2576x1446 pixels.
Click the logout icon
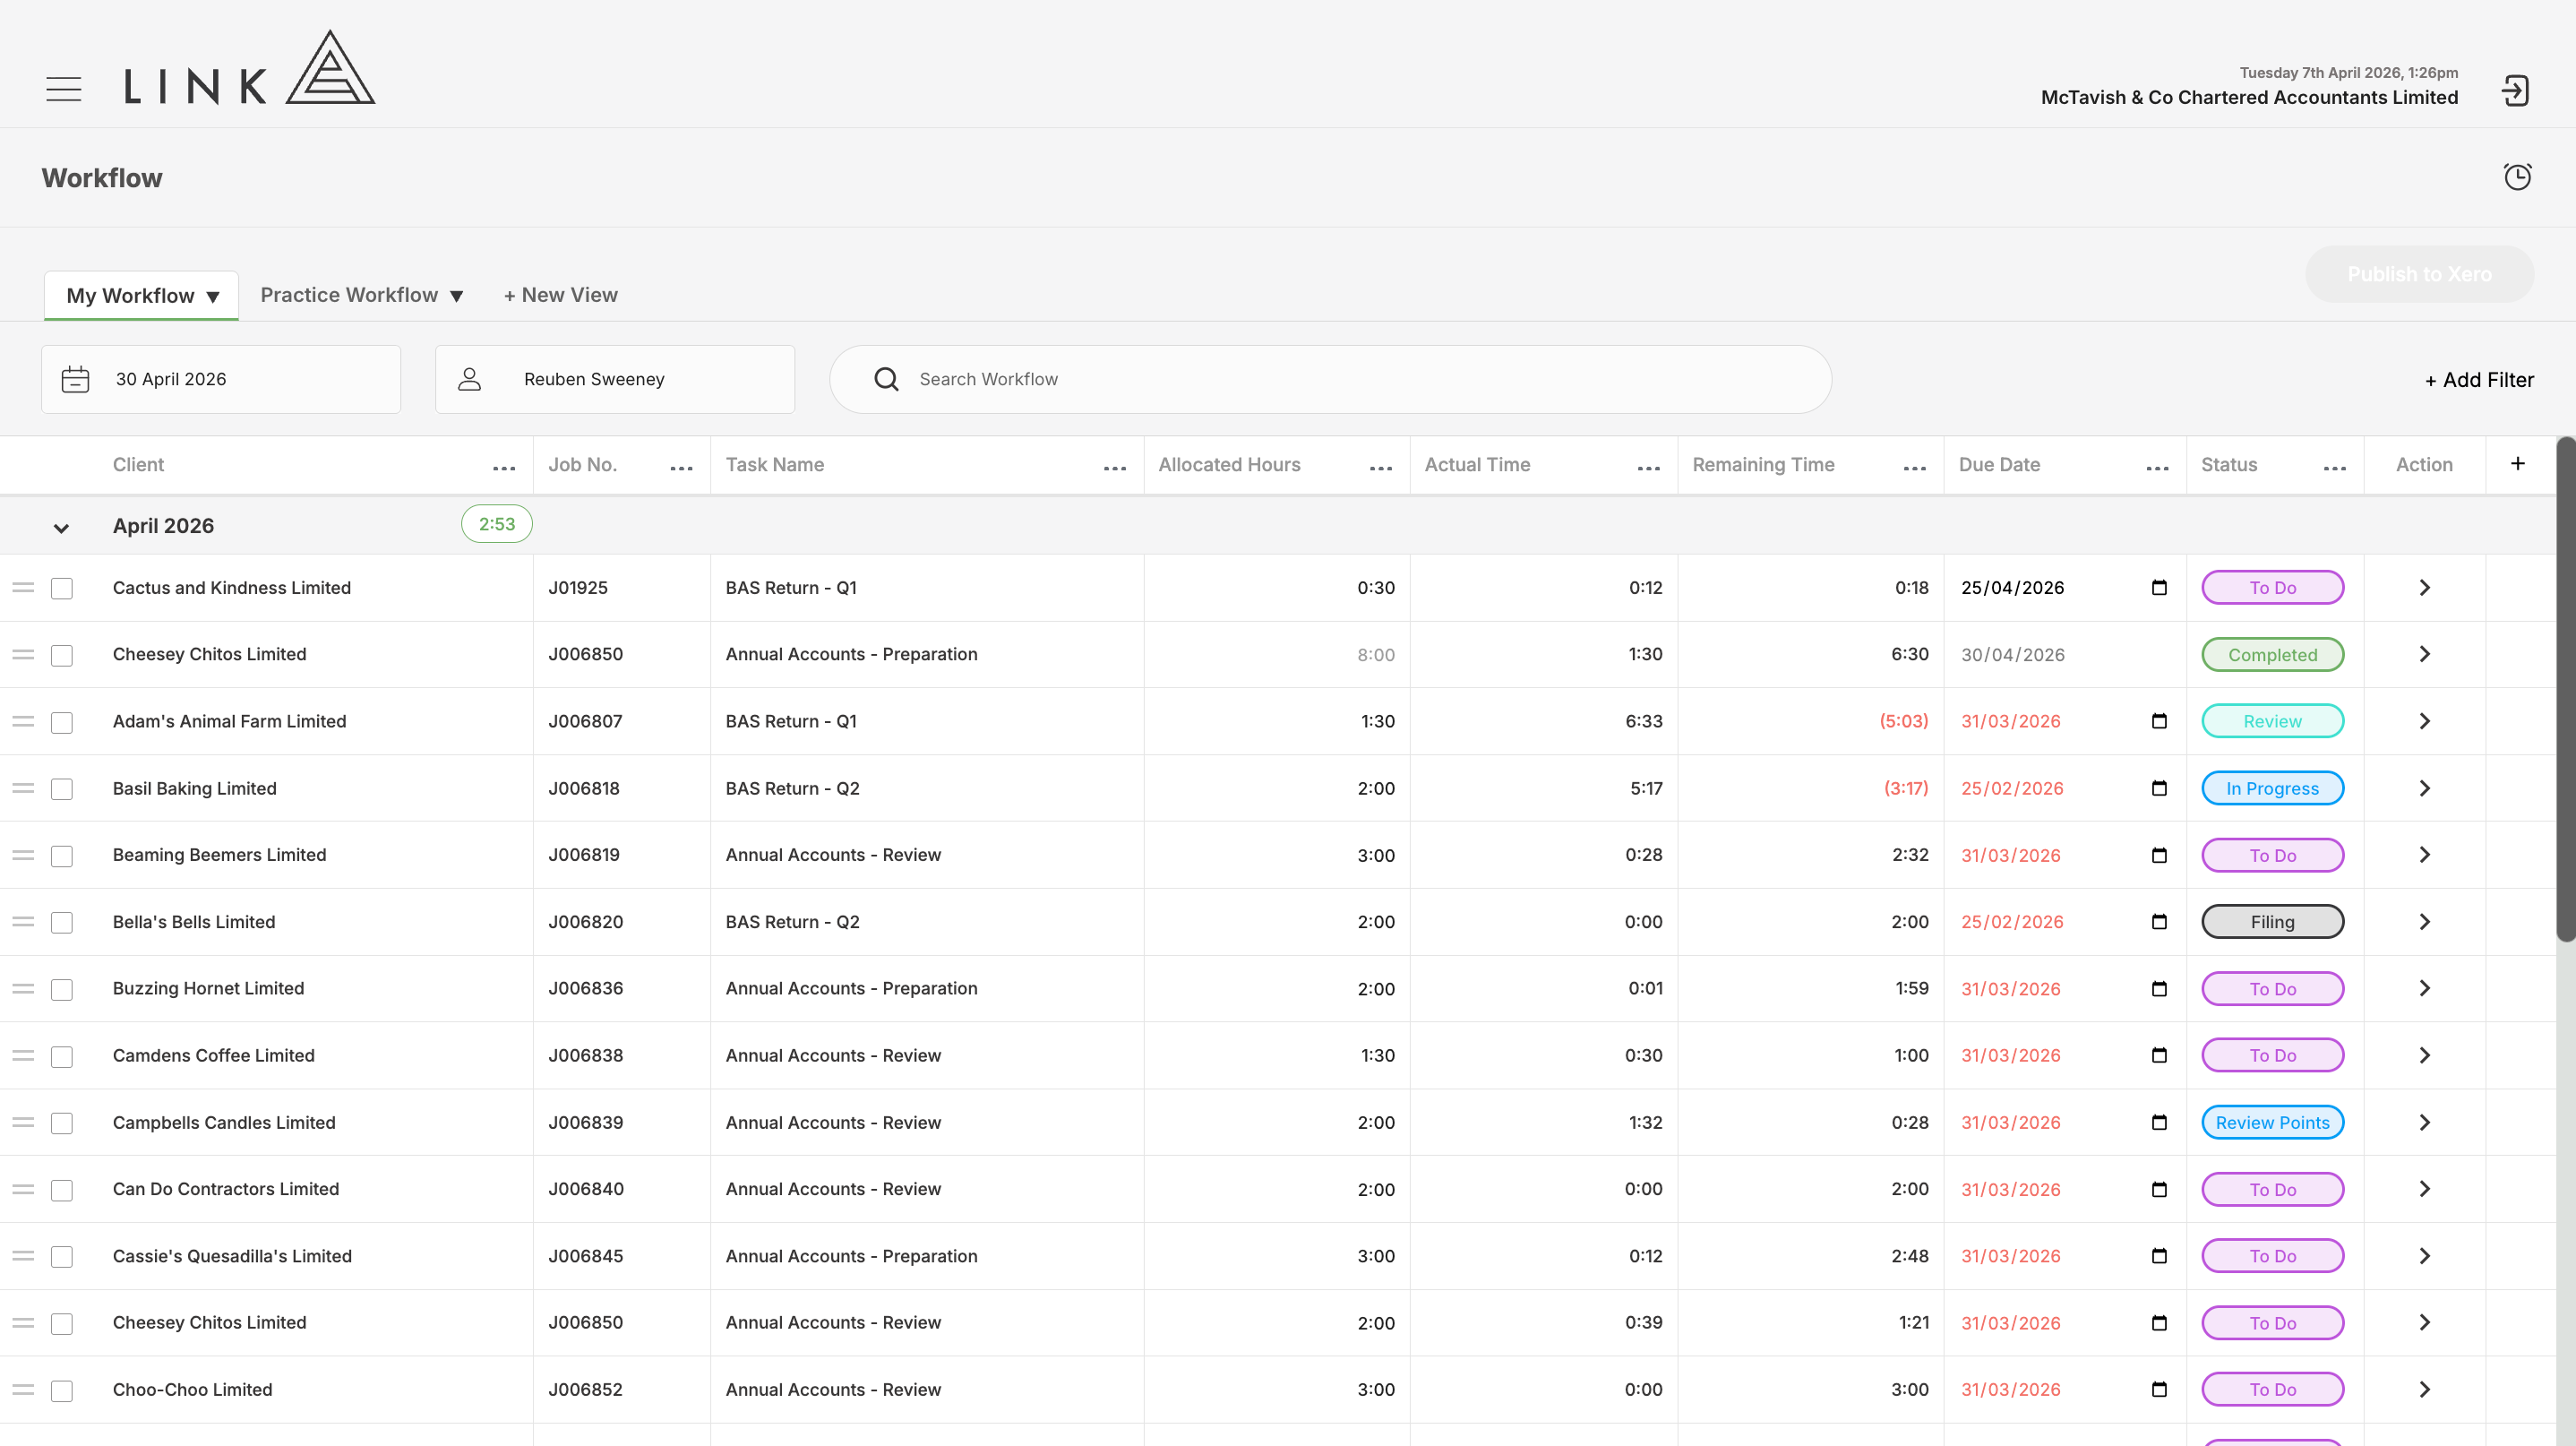[x=2515, y=91]
